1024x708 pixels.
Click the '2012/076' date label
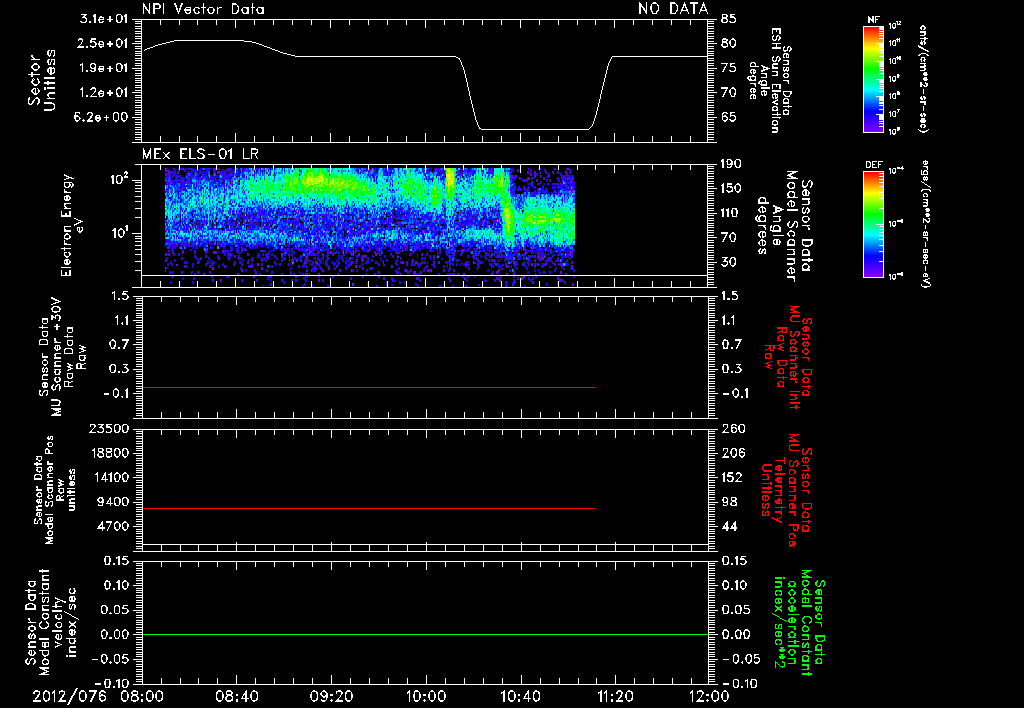70,696
